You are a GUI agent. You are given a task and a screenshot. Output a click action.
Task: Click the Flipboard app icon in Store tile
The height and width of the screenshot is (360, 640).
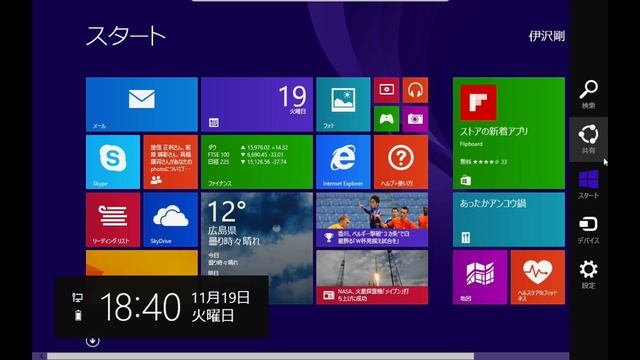point(478,102)
